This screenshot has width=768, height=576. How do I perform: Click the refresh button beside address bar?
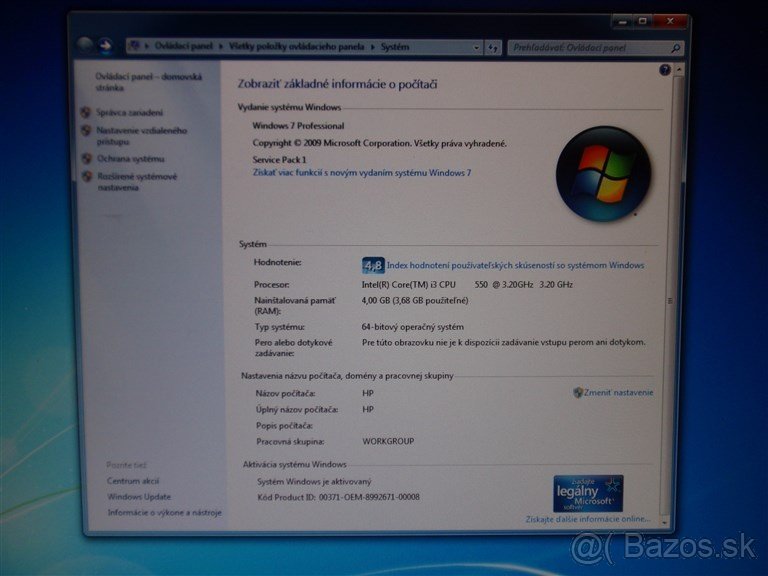(x=493, y=48)
